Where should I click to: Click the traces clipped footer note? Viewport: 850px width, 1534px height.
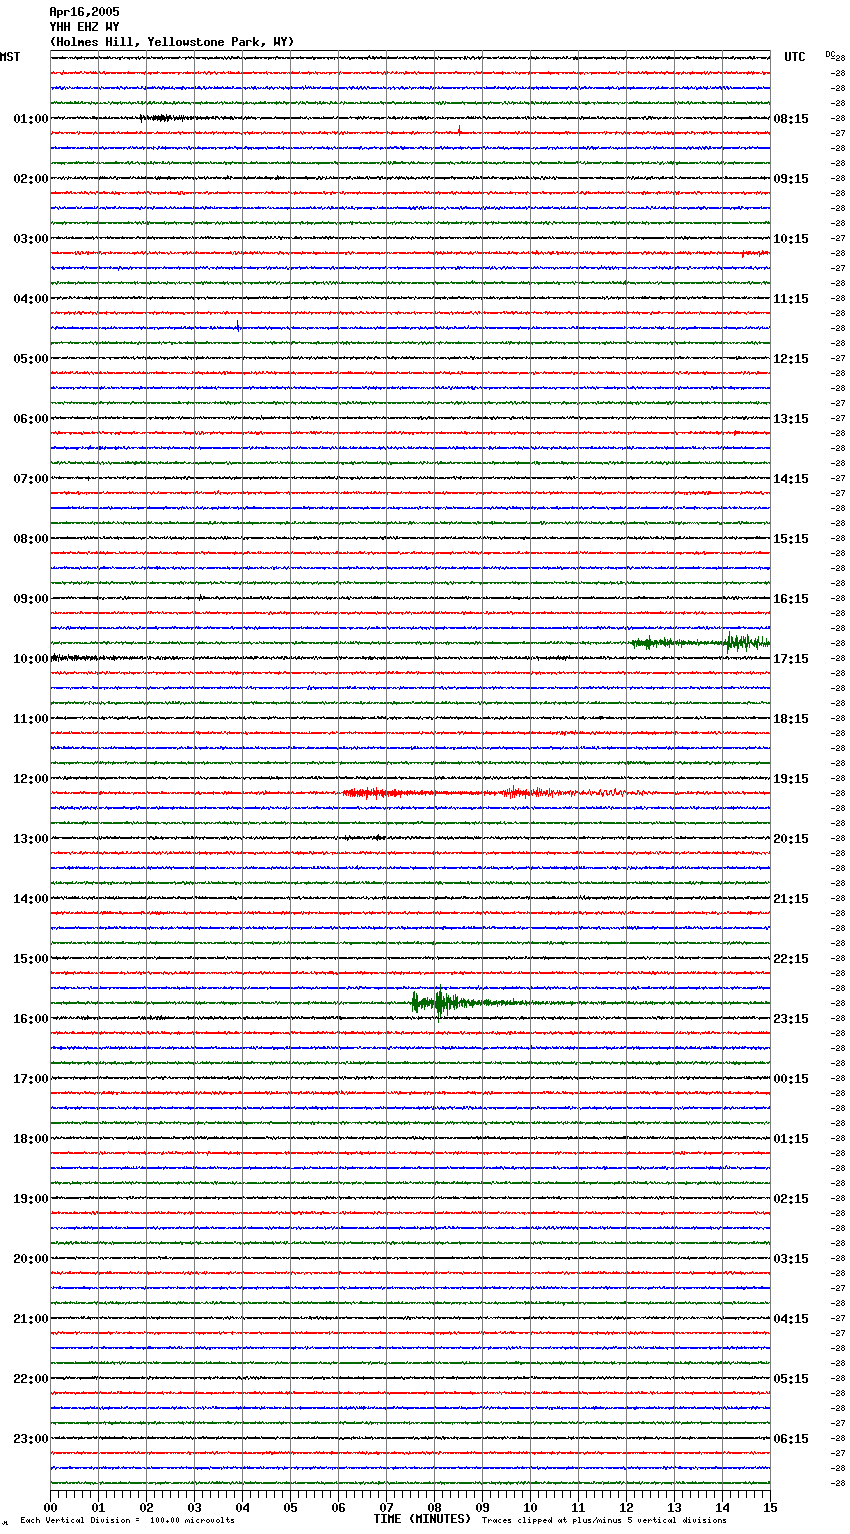(x=604, y=1520)
